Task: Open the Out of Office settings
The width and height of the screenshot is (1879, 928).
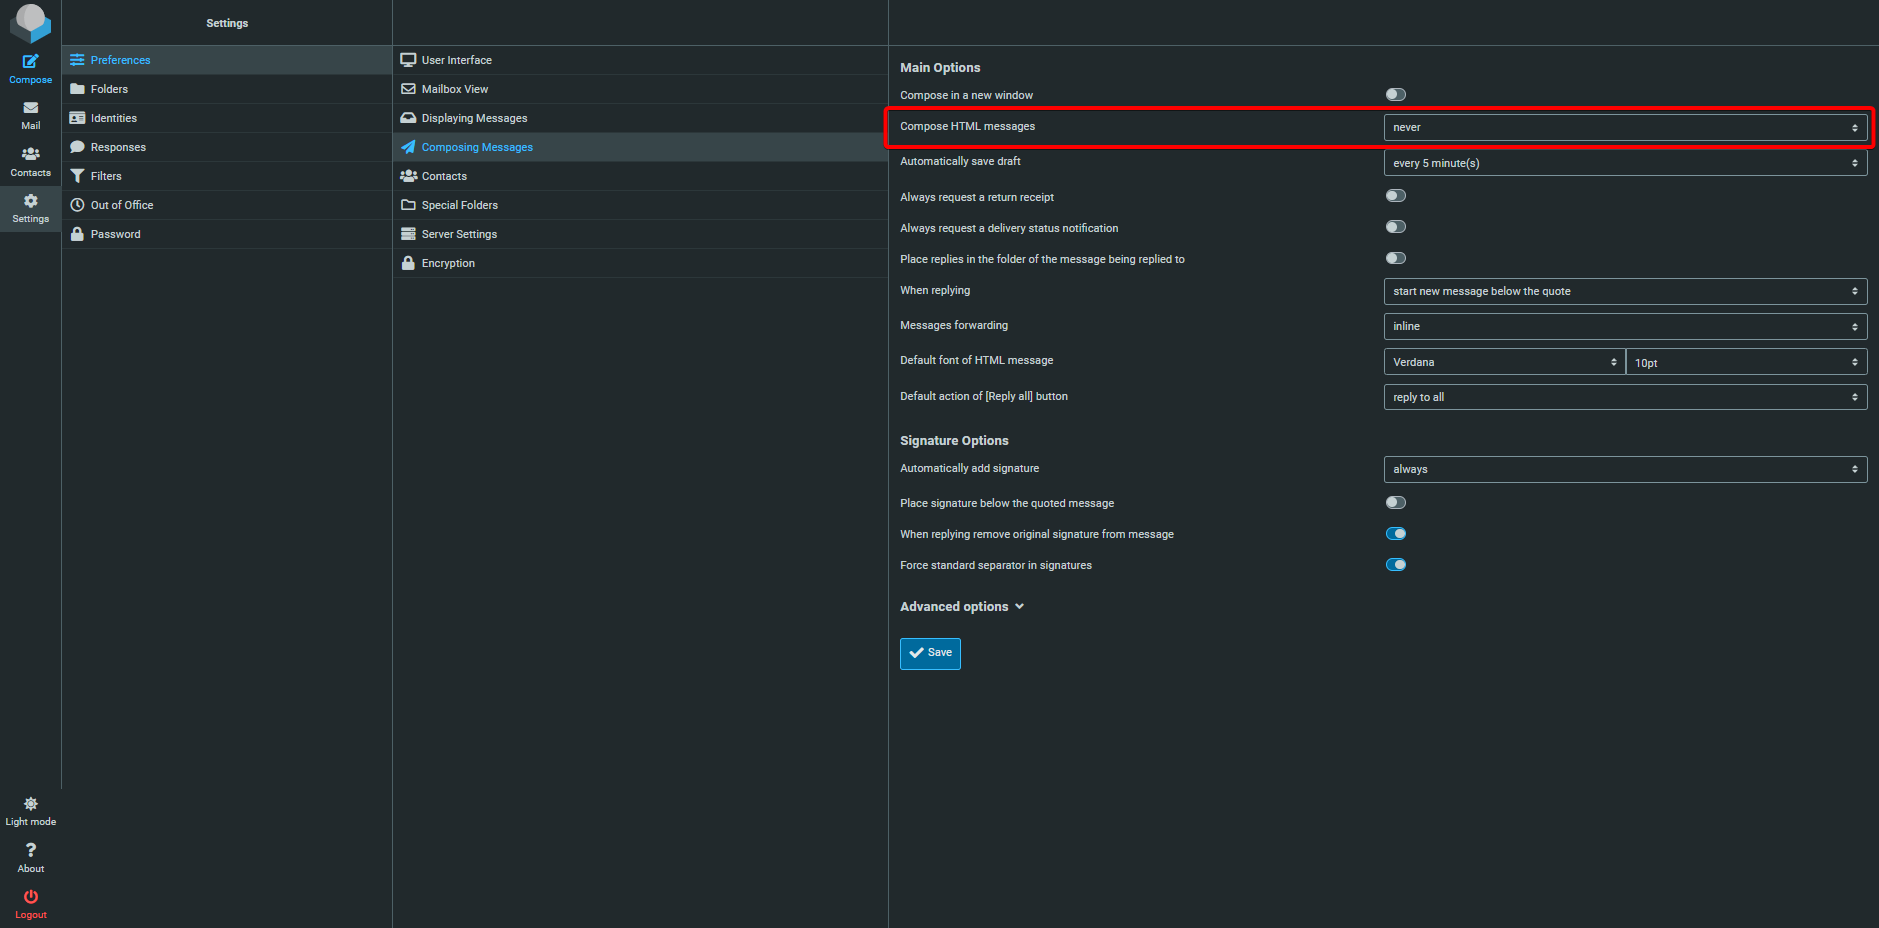Action: pos(121,205)
